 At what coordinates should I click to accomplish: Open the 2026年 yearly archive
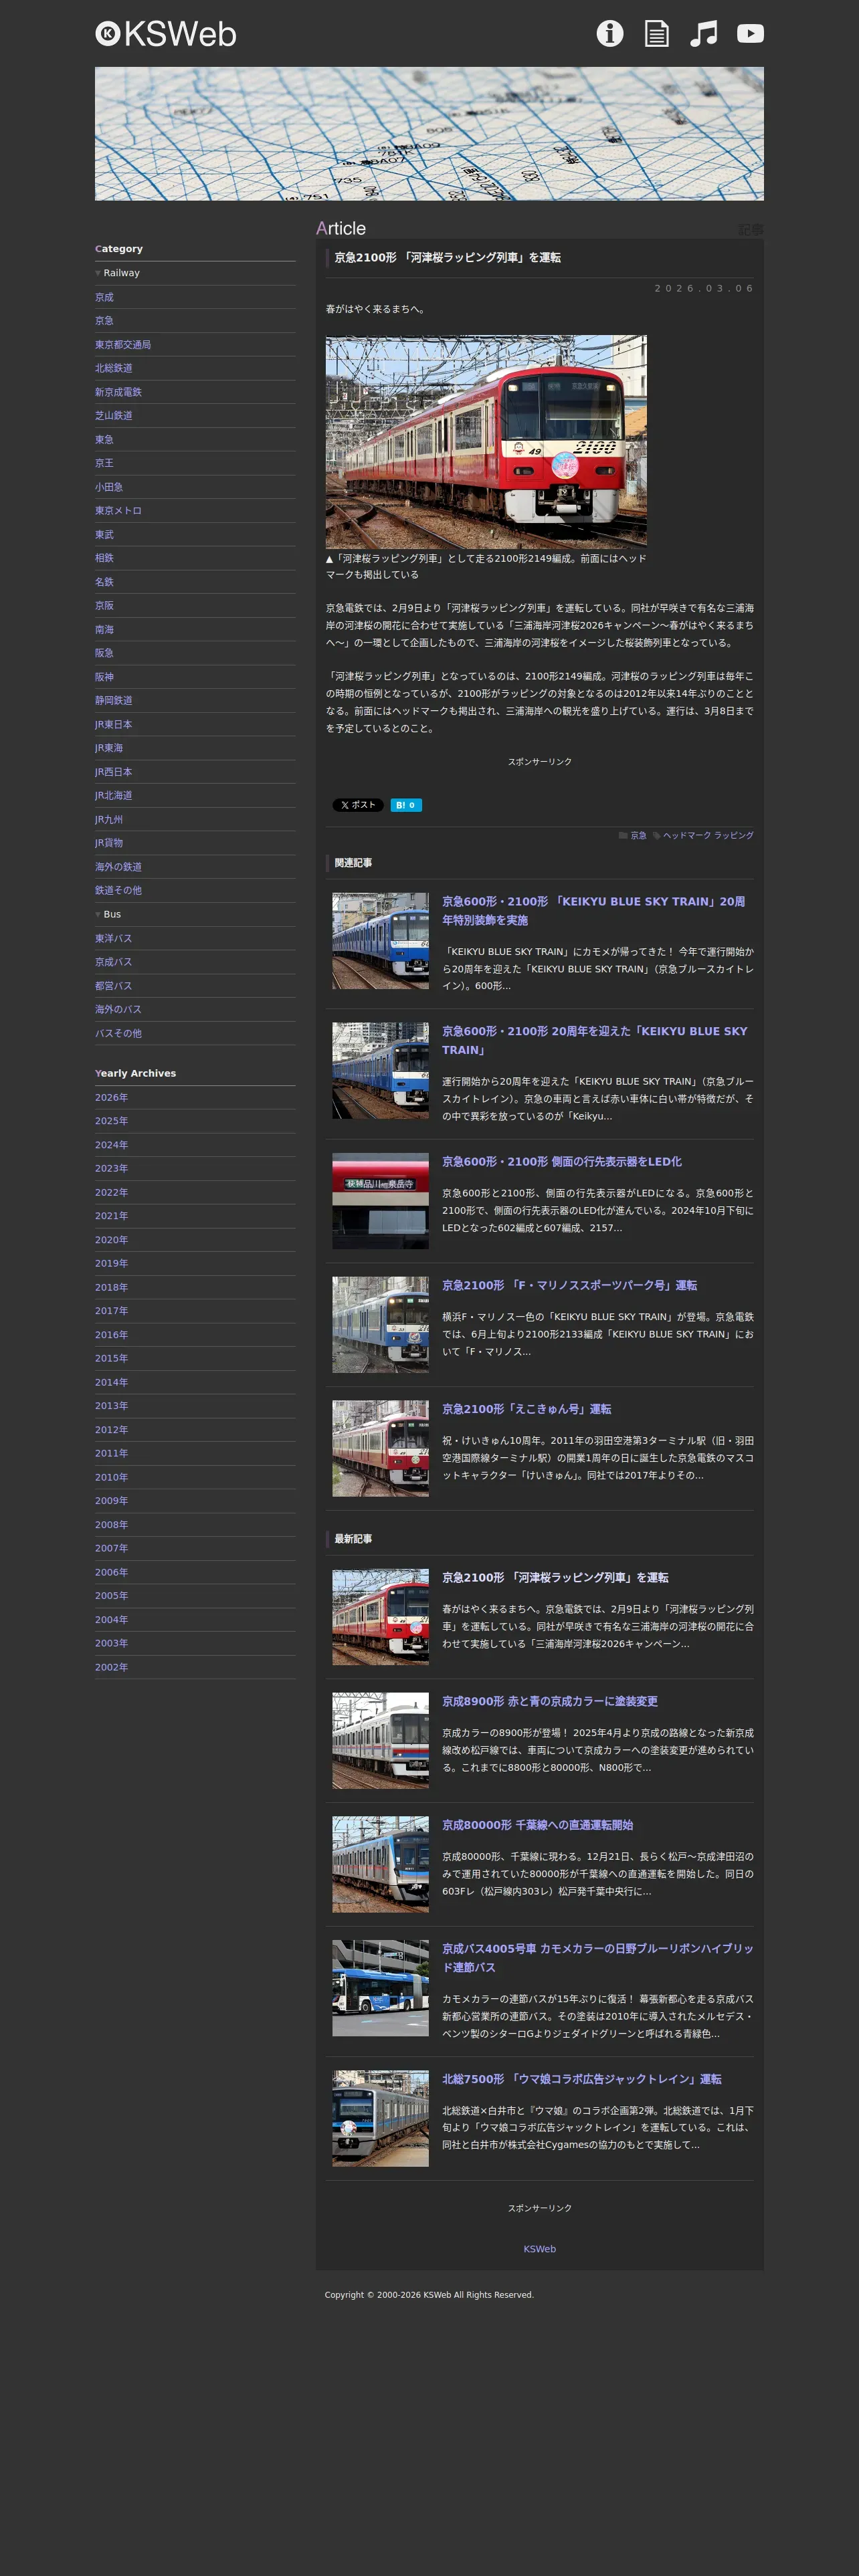112,1098
